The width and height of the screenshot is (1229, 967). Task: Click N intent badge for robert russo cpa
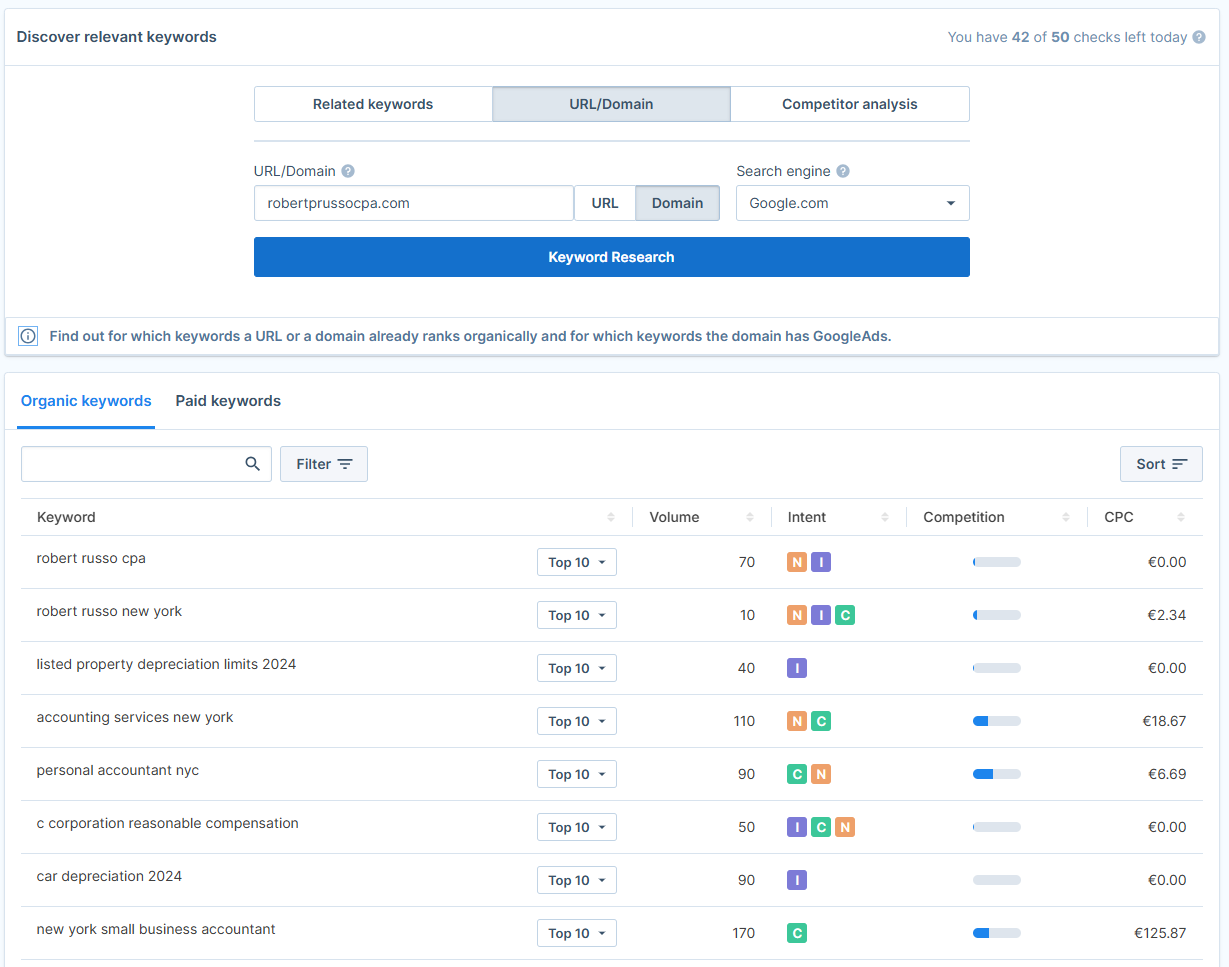(797, 562)
